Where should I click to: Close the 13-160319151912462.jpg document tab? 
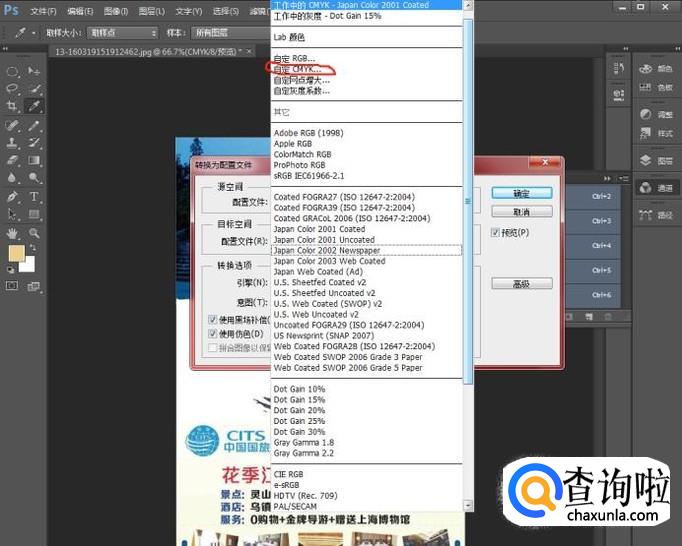coord(249,51)
